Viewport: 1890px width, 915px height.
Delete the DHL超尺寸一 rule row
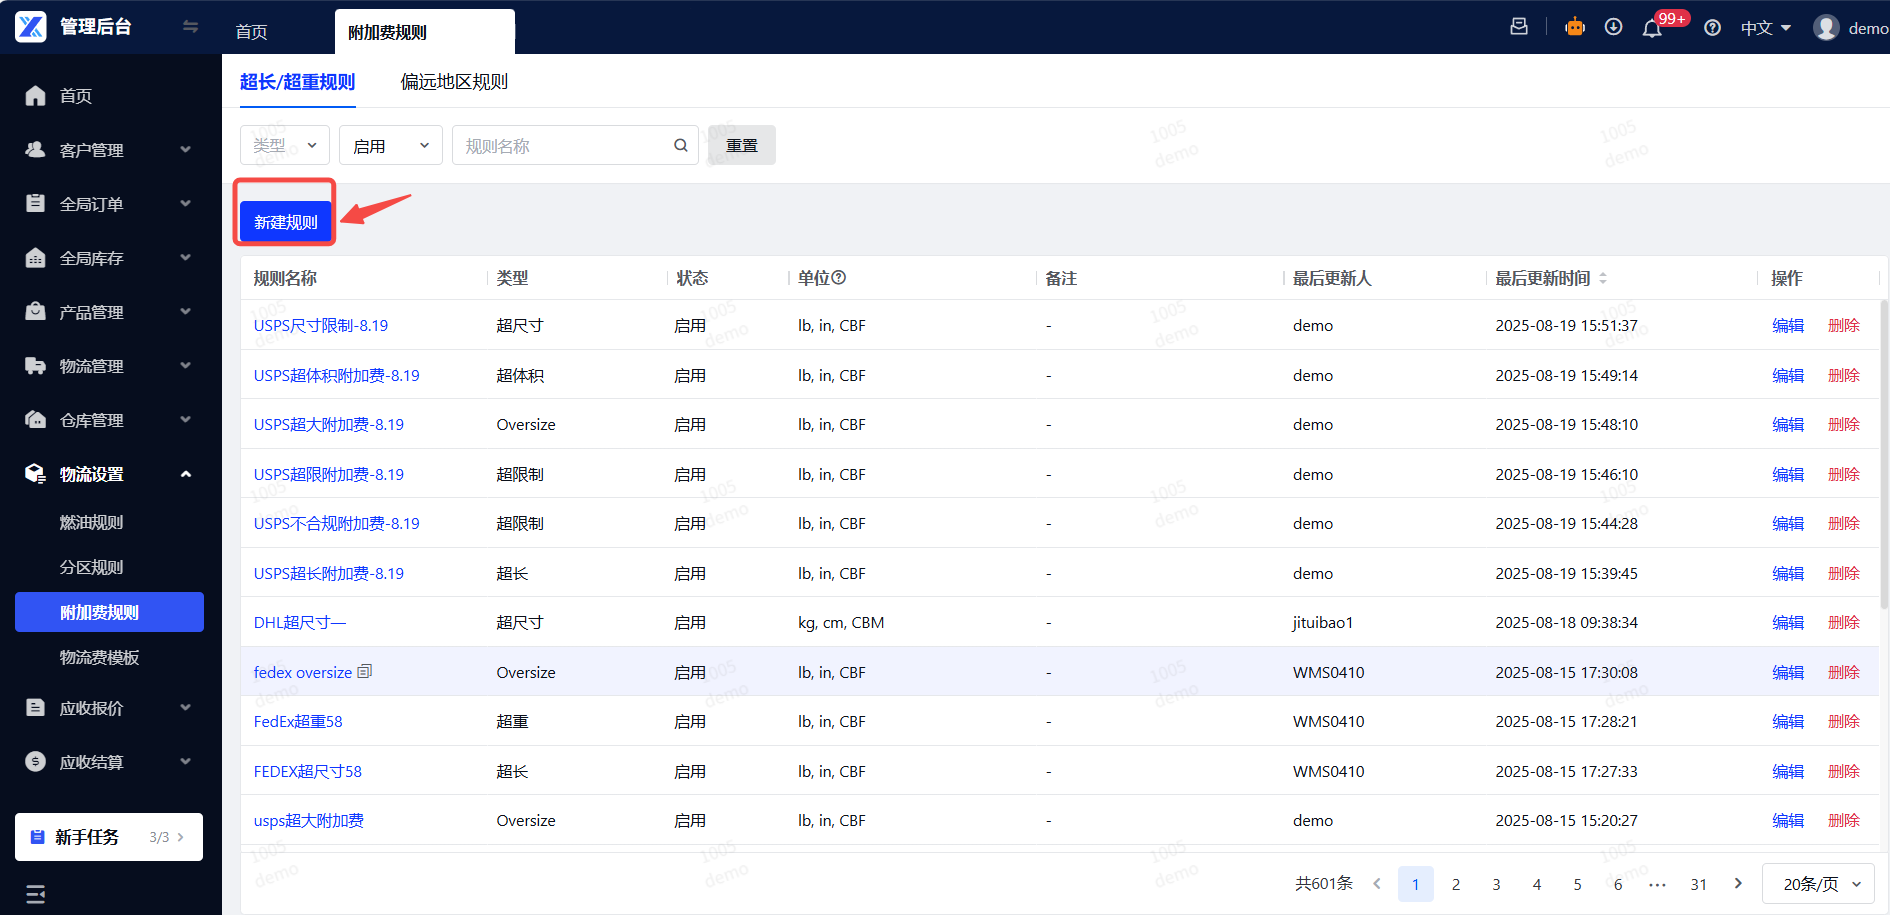pos(1843,623)
